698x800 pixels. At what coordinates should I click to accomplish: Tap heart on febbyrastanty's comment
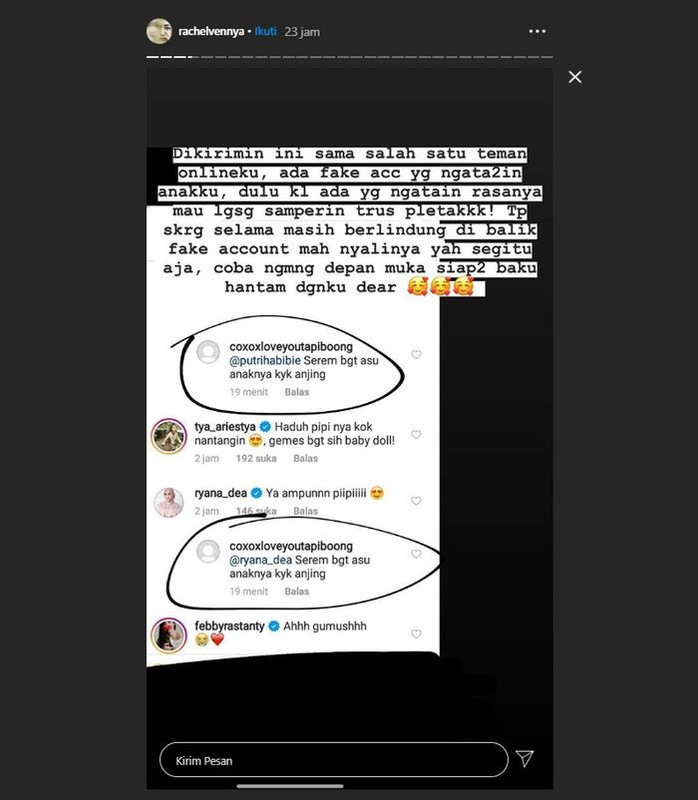coord(416,634)
